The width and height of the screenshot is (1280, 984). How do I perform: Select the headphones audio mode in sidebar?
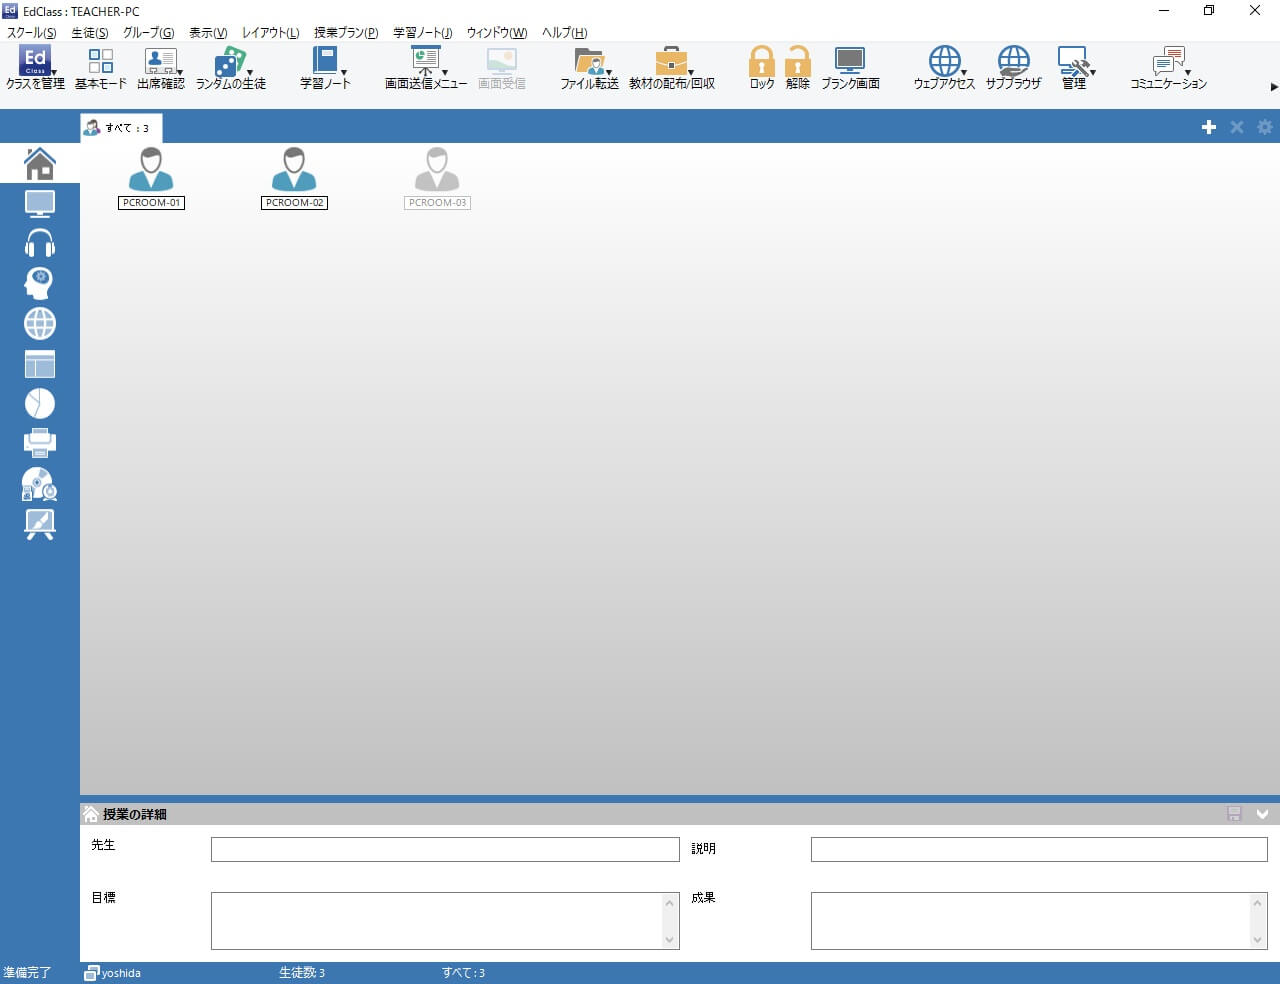point(40,243)
